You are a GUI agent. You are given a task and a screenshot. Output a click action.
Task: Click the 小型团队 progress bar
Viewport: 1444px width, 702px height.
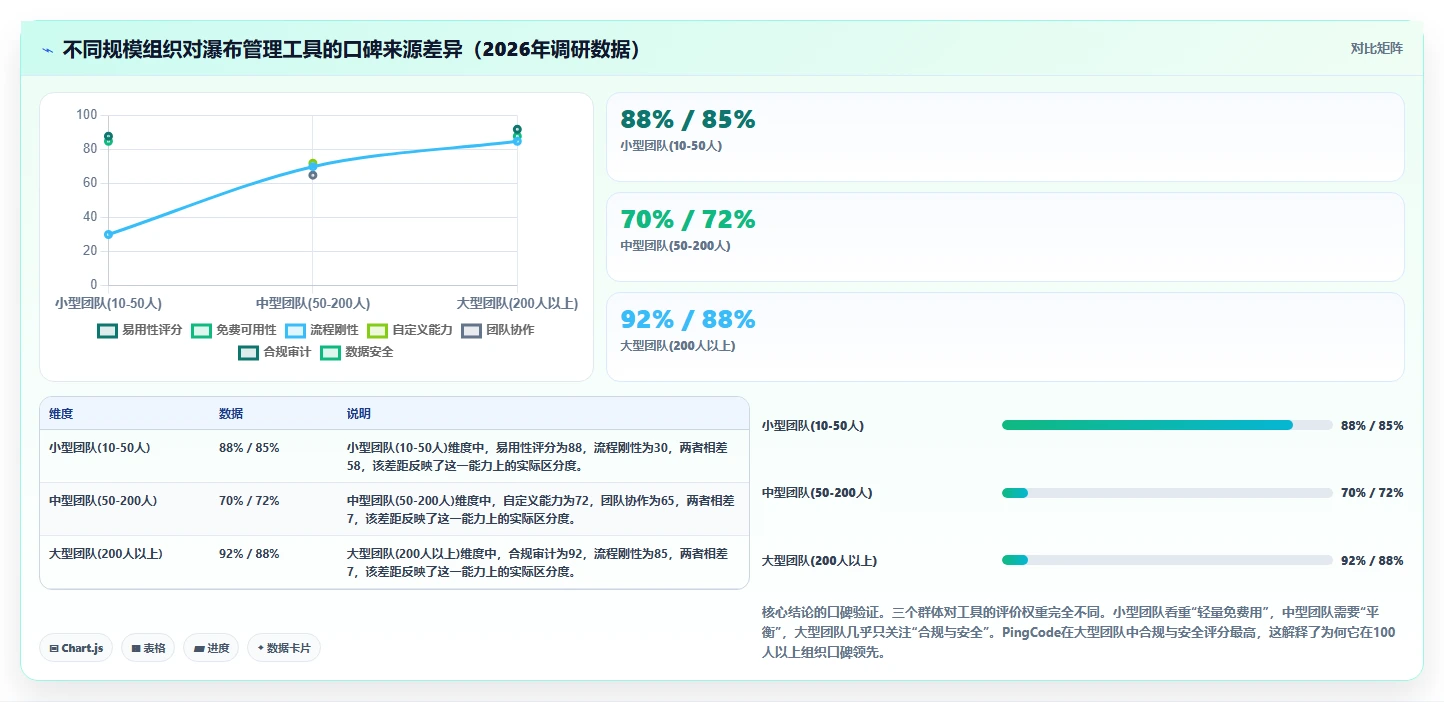[x=1167, y=425]
